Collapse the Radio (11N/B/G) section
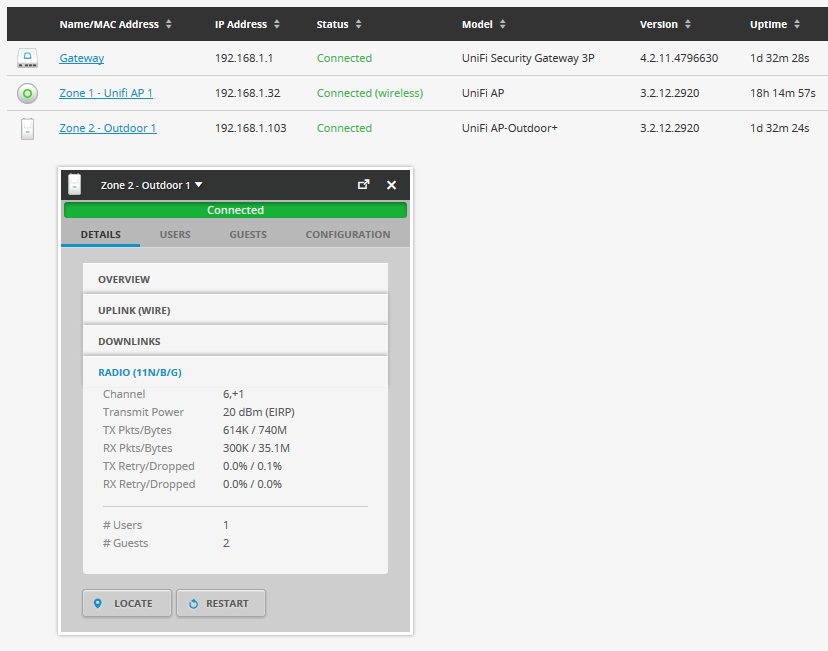The image size is (828, 651). (234, 372)
